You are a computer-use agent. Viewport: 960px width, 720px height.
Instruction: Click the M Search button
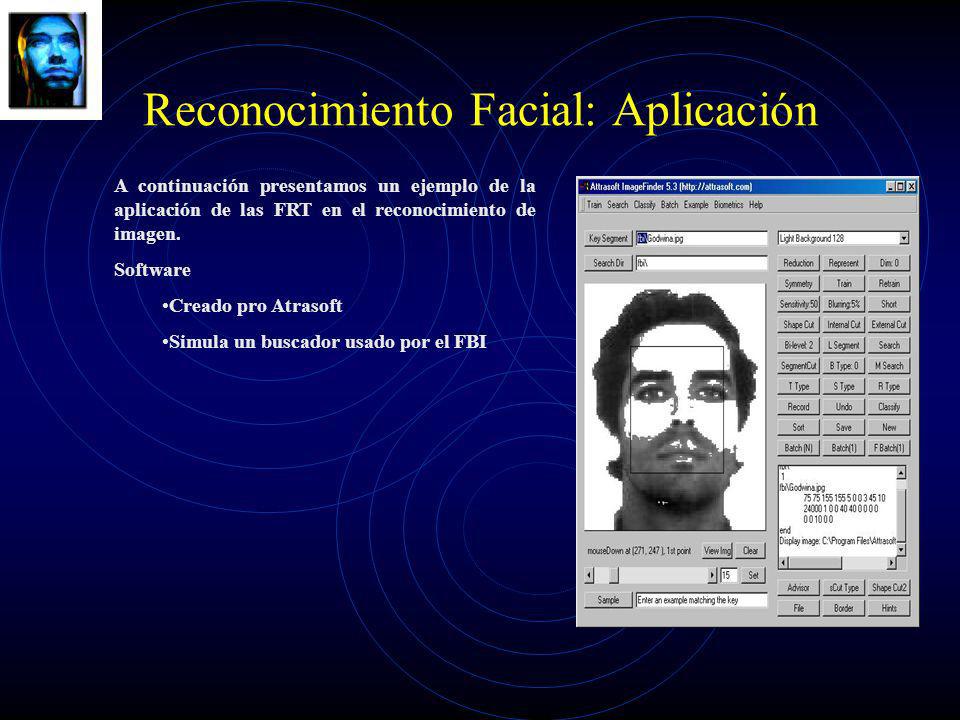[889, 366]
